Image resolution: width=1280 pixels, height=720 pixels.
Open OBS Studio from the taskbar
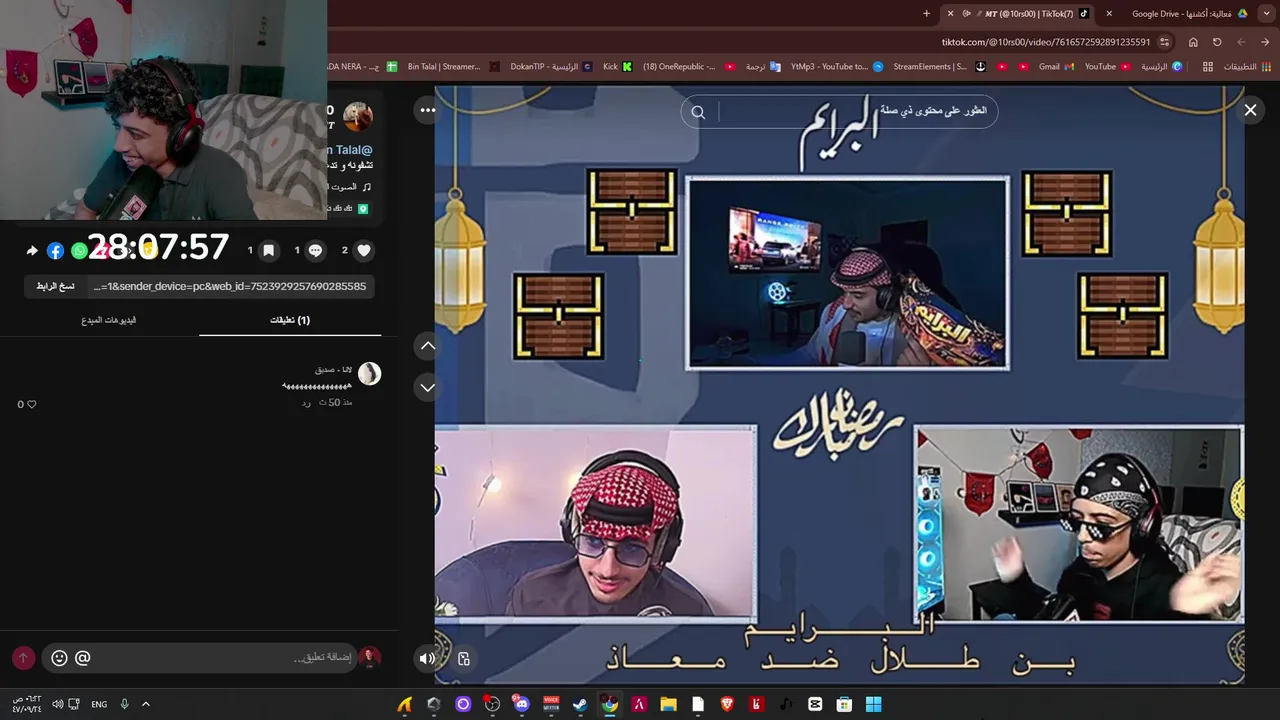[x=492, y=704]
